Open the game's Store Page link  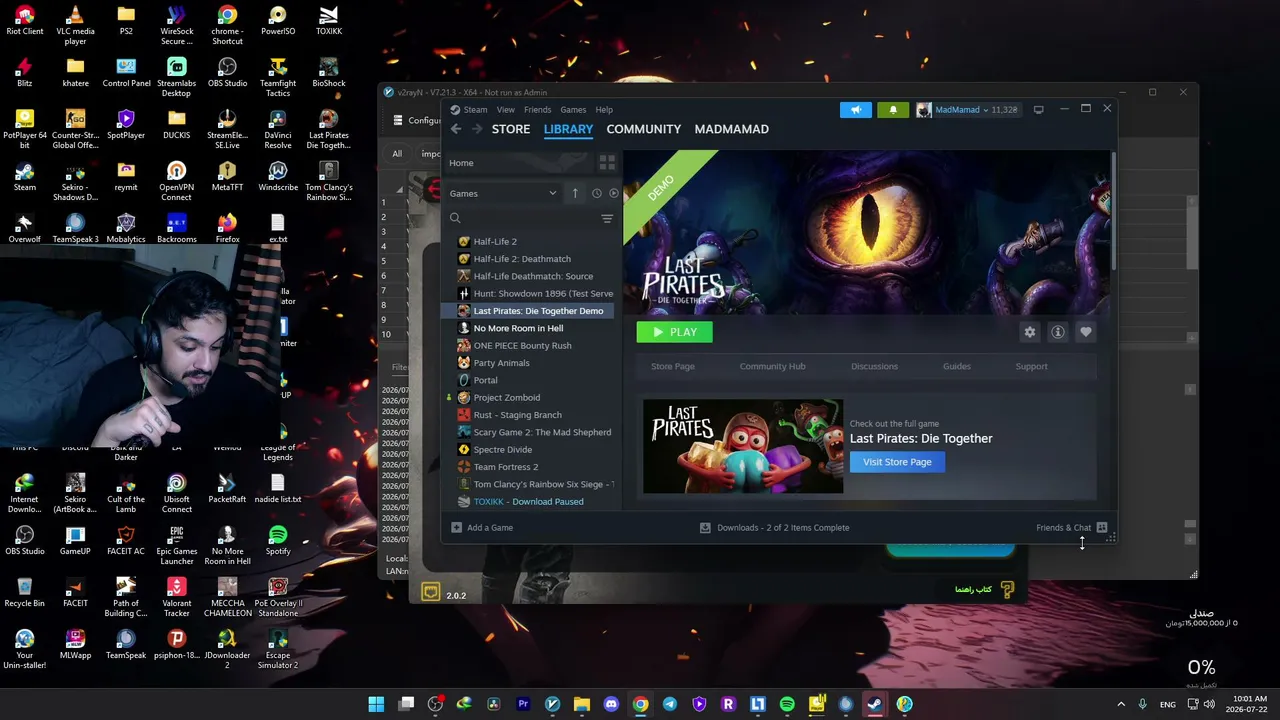(x=673, y=366)
